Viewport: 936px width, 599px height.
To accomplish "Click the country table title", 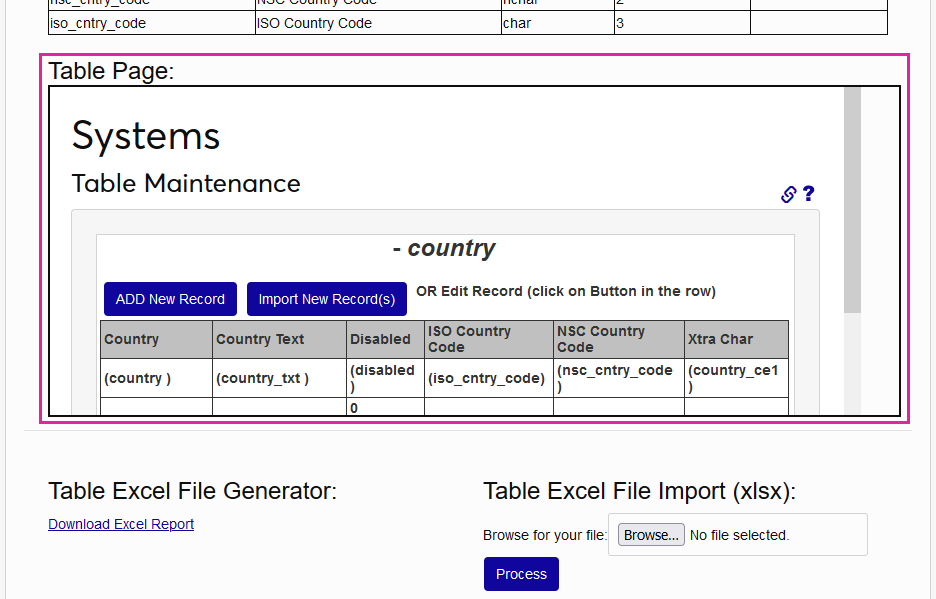I will (444, 248).
